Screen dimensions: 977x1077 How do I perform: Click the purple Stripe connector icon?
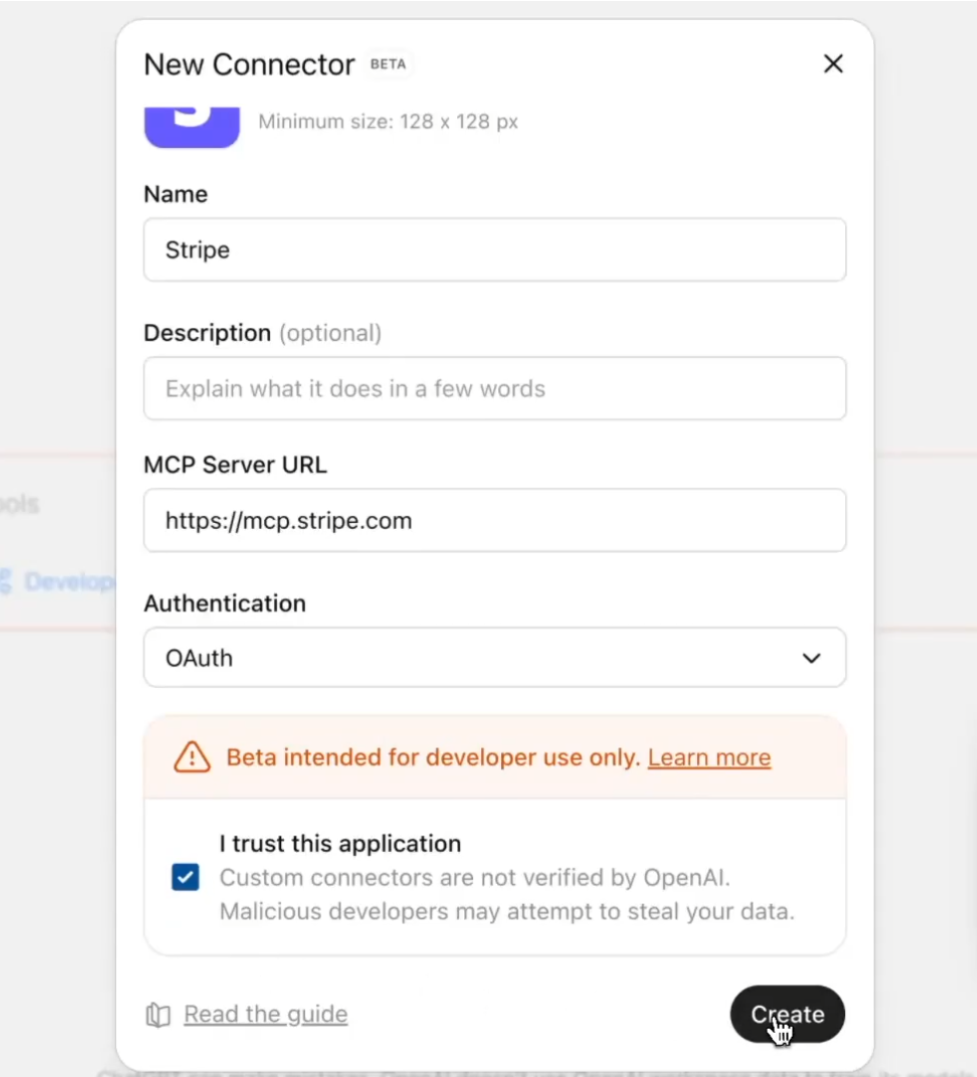pyautogui.click(x=192, y=127)
